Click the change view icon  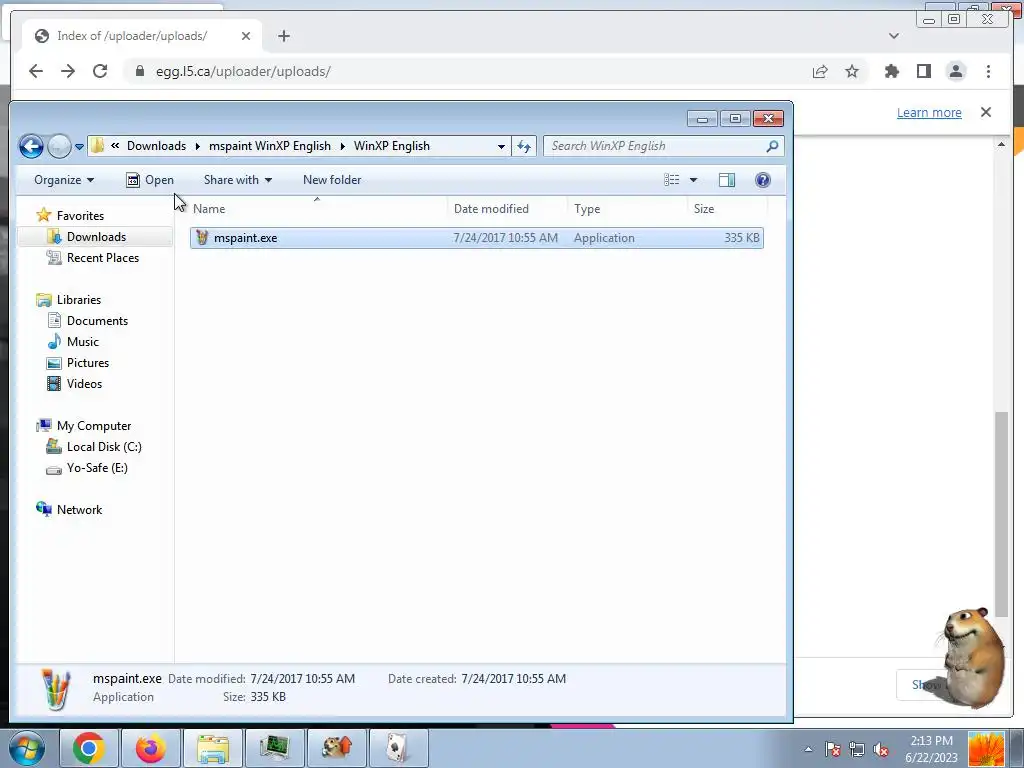point(671,180)
